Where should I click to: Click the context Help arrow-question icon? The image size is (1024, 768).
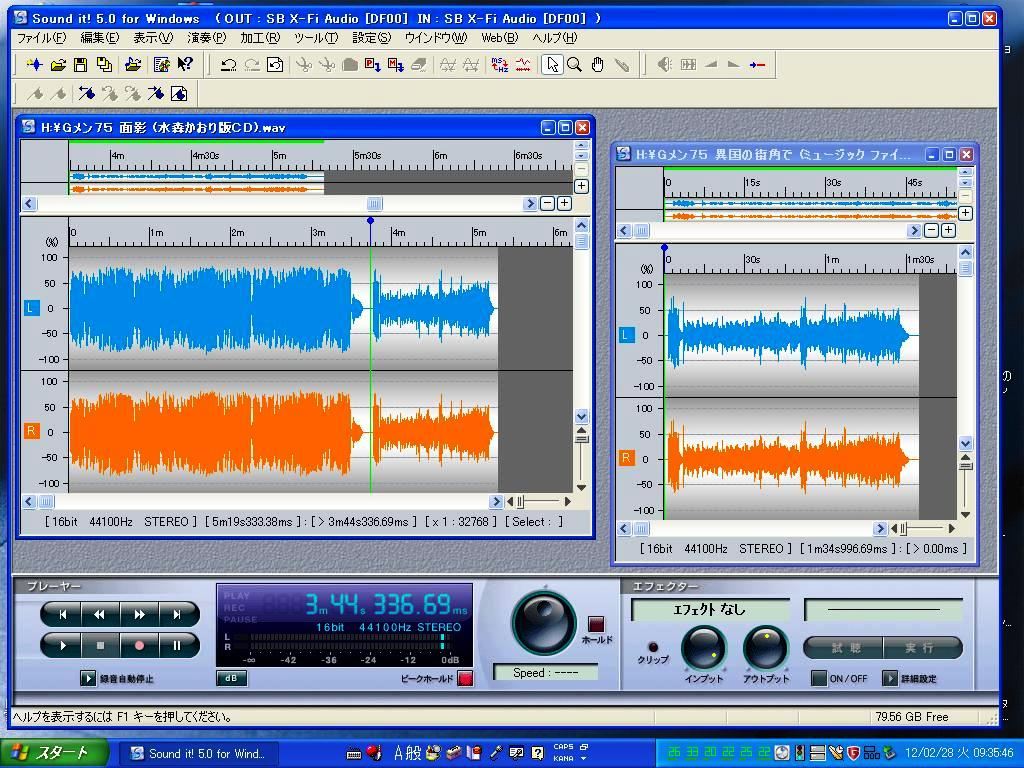pos(185,65)
